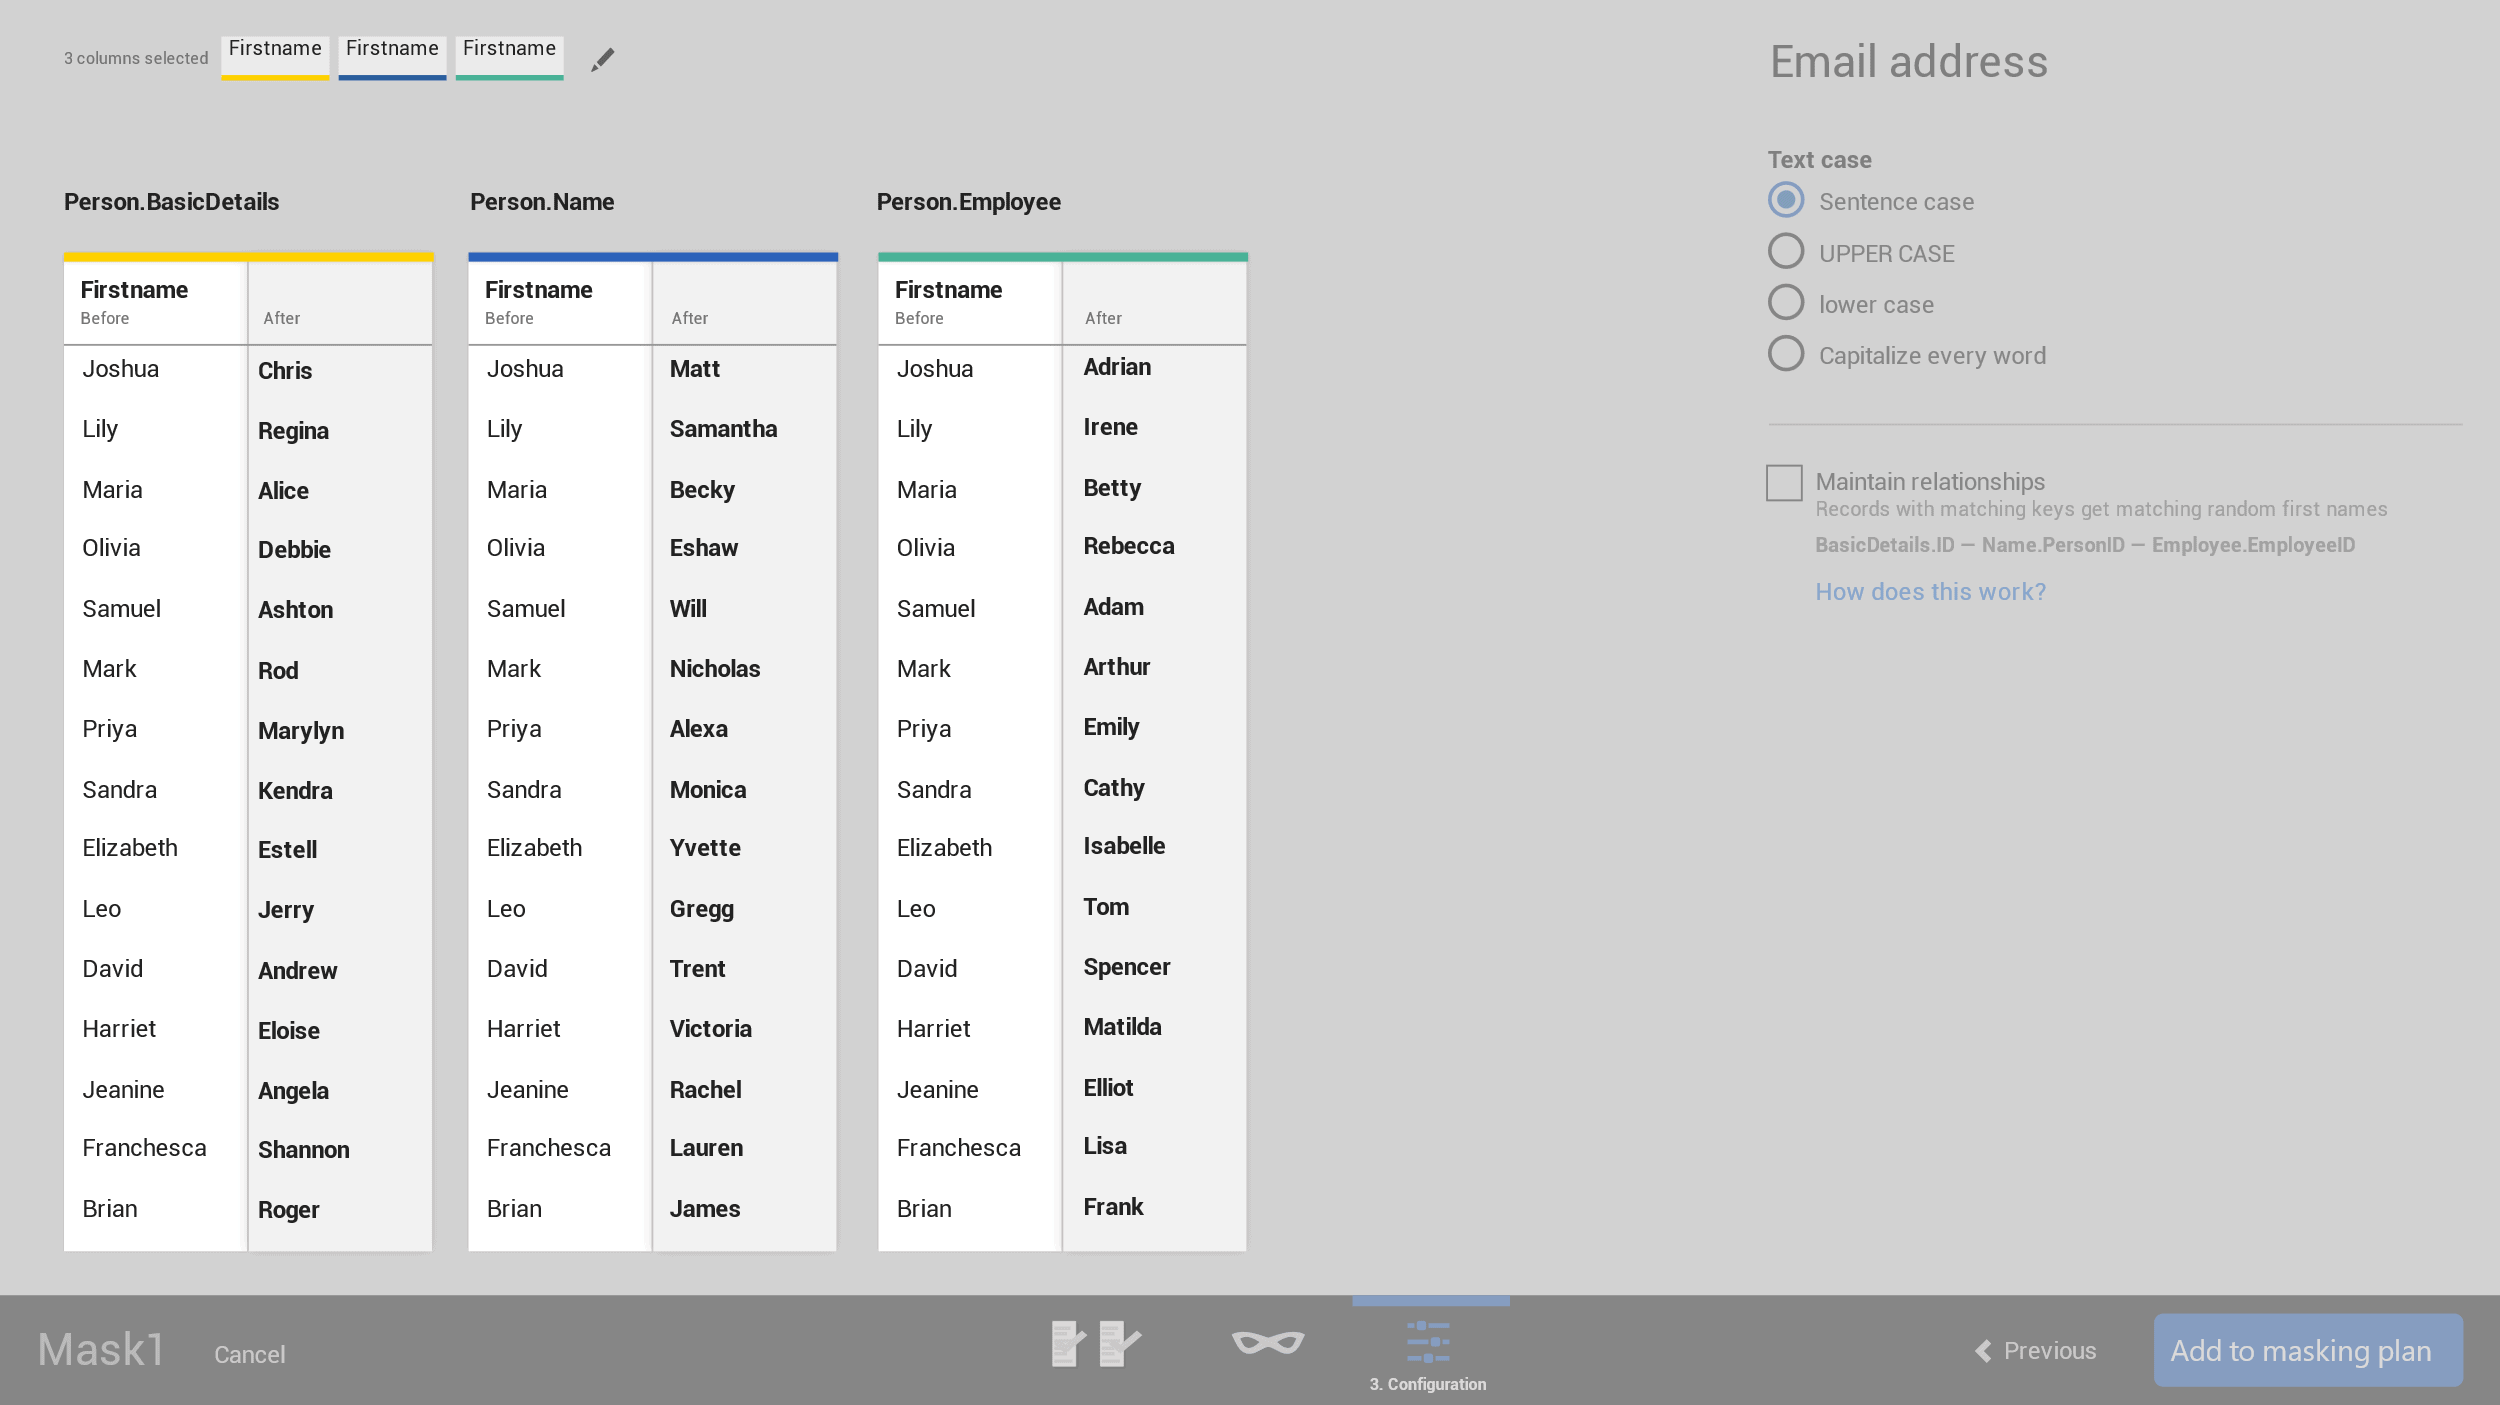This screenshot has width=2500, height=1405.
Task: Click Firstname header in Person.Employee table
Action: tap(948, 290)
